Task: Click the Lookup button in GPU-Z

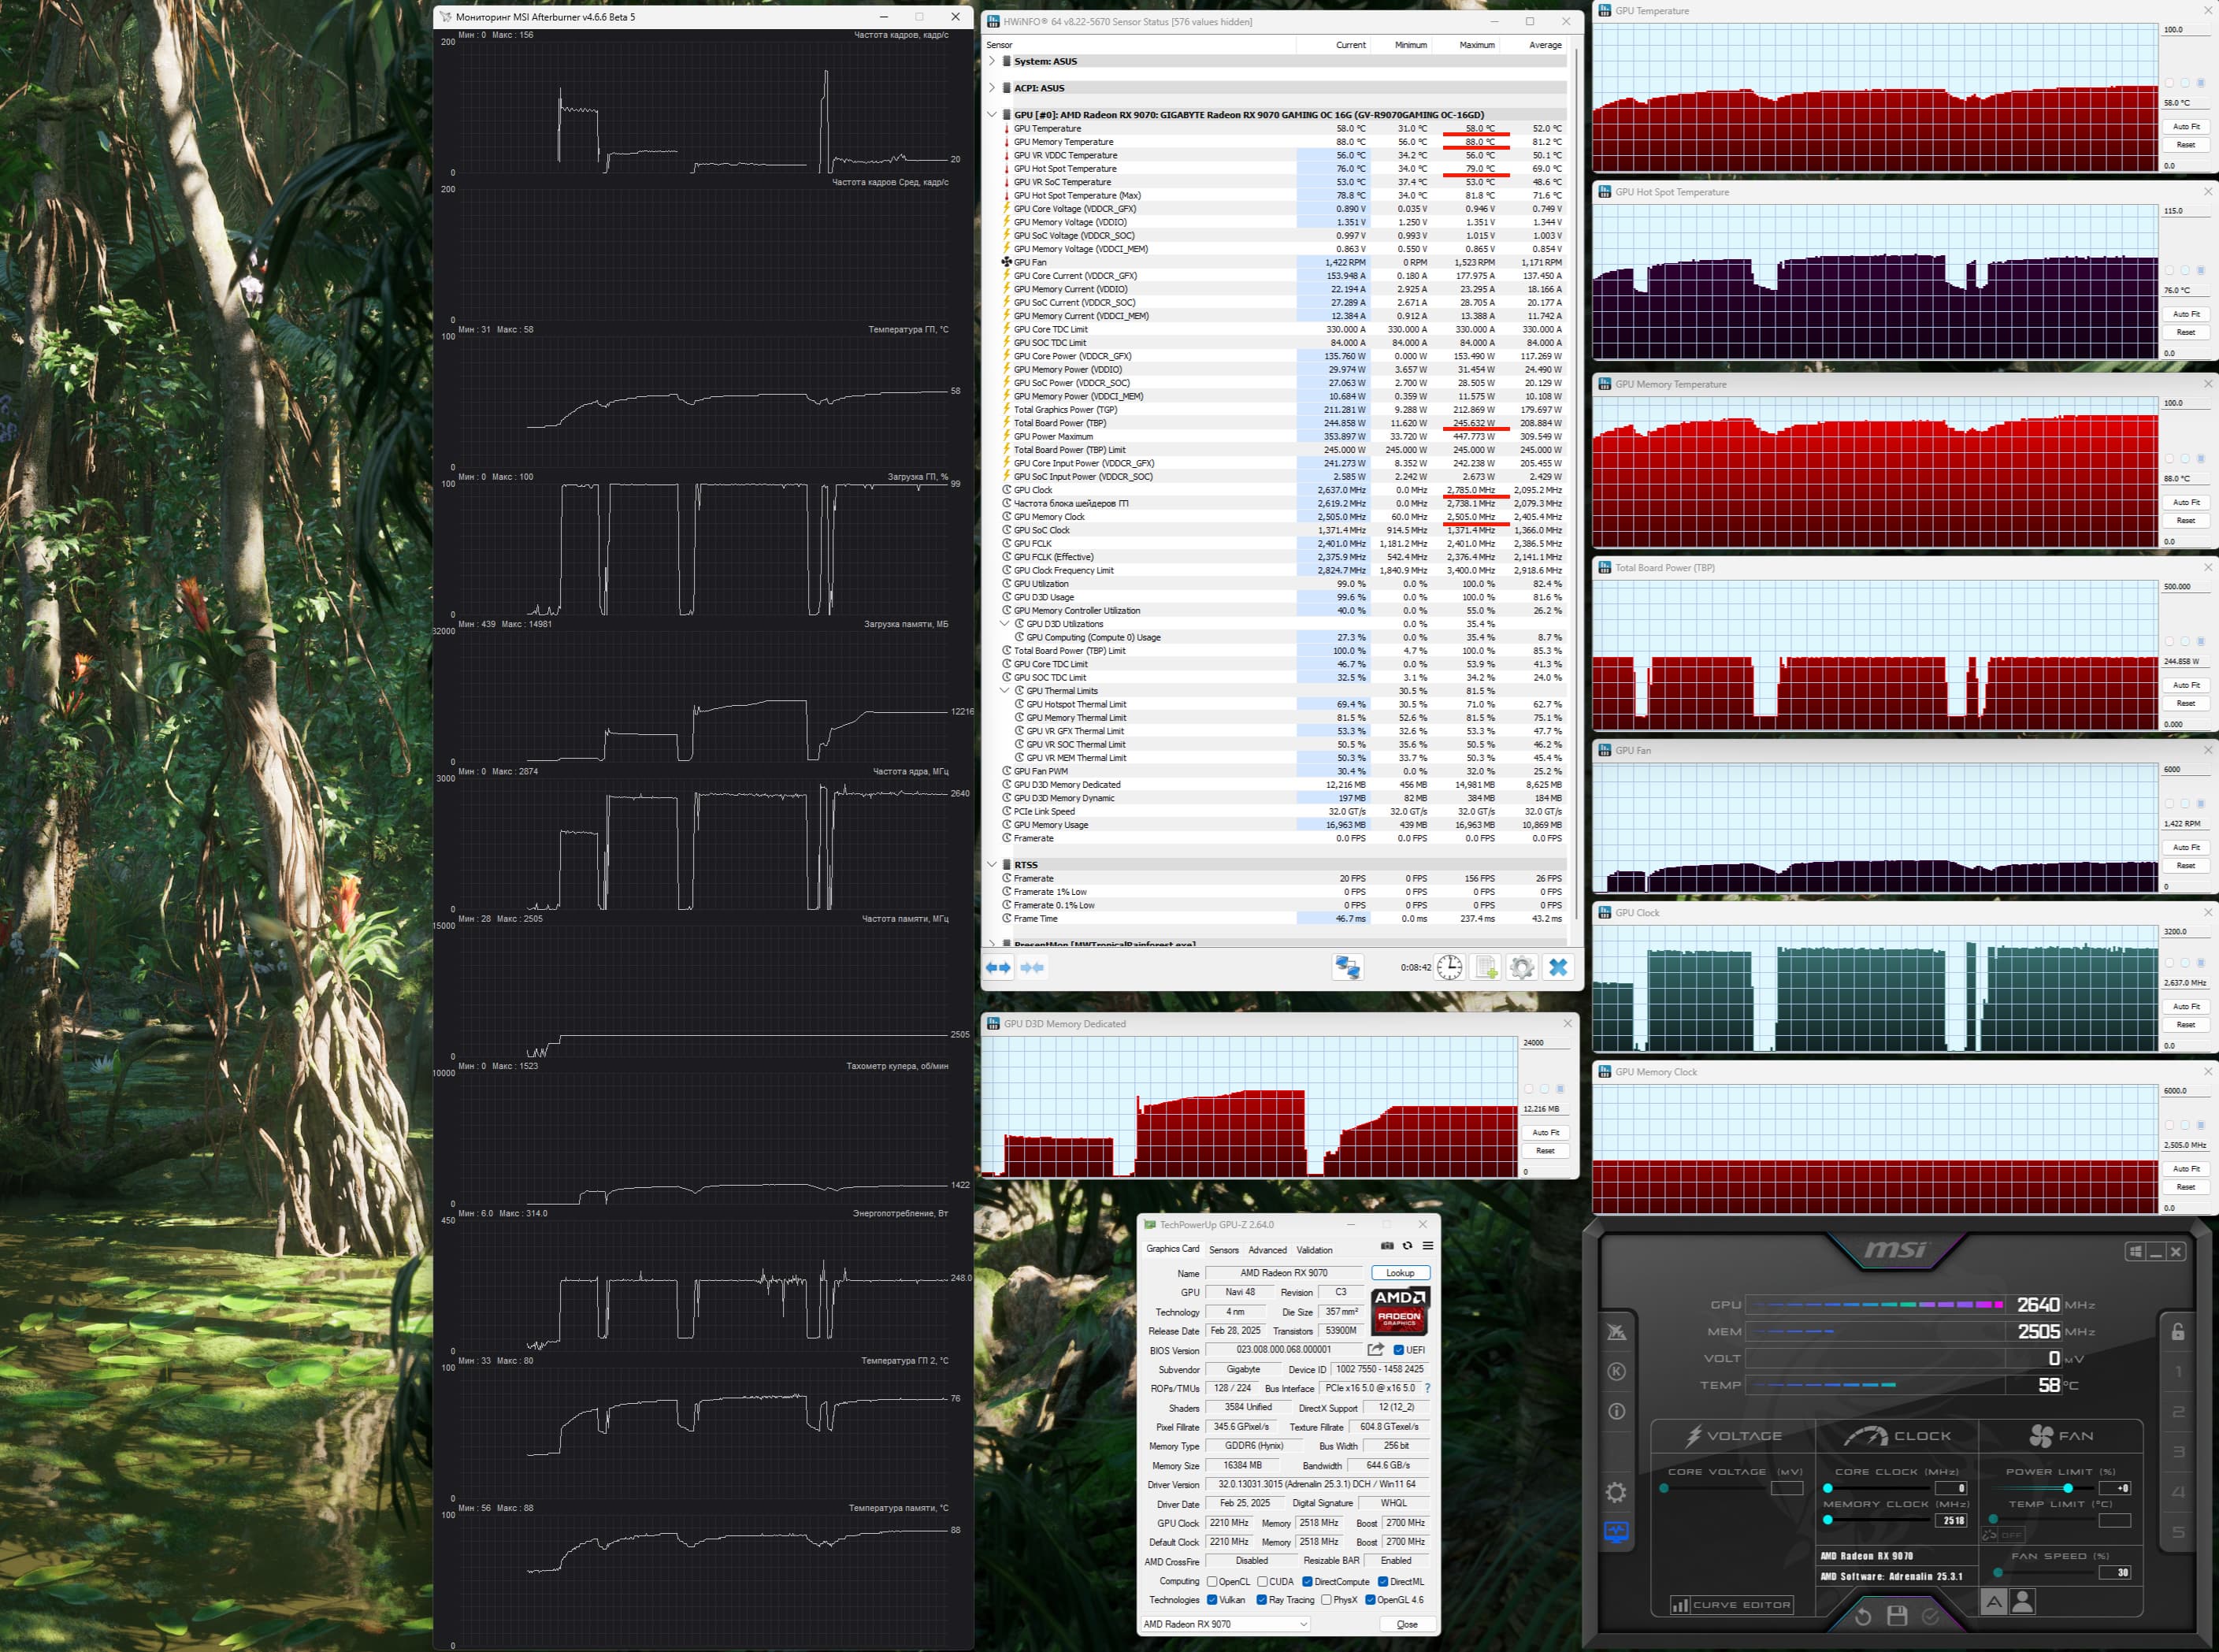Action: (x=1400, y=1273)
